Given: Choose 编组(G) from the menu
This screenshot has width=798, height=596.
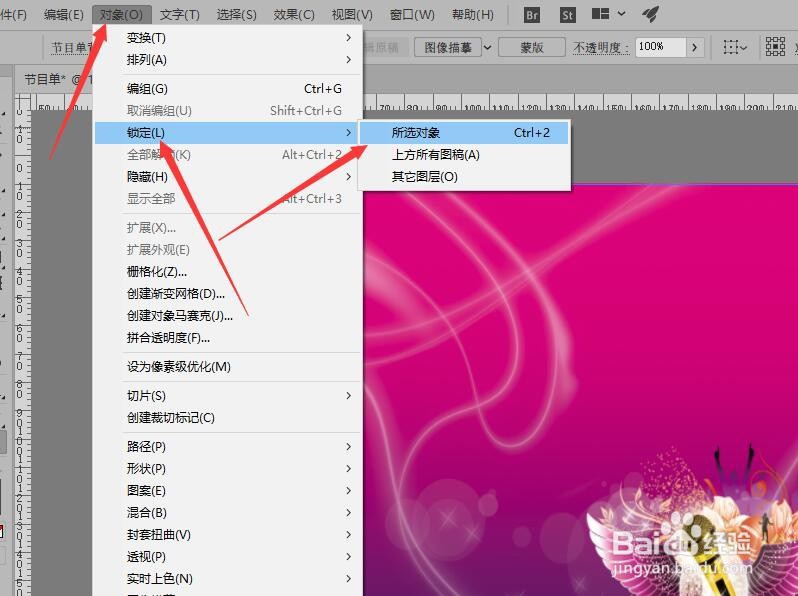Looking at the screenshot, I should click(x=227, y=89).
